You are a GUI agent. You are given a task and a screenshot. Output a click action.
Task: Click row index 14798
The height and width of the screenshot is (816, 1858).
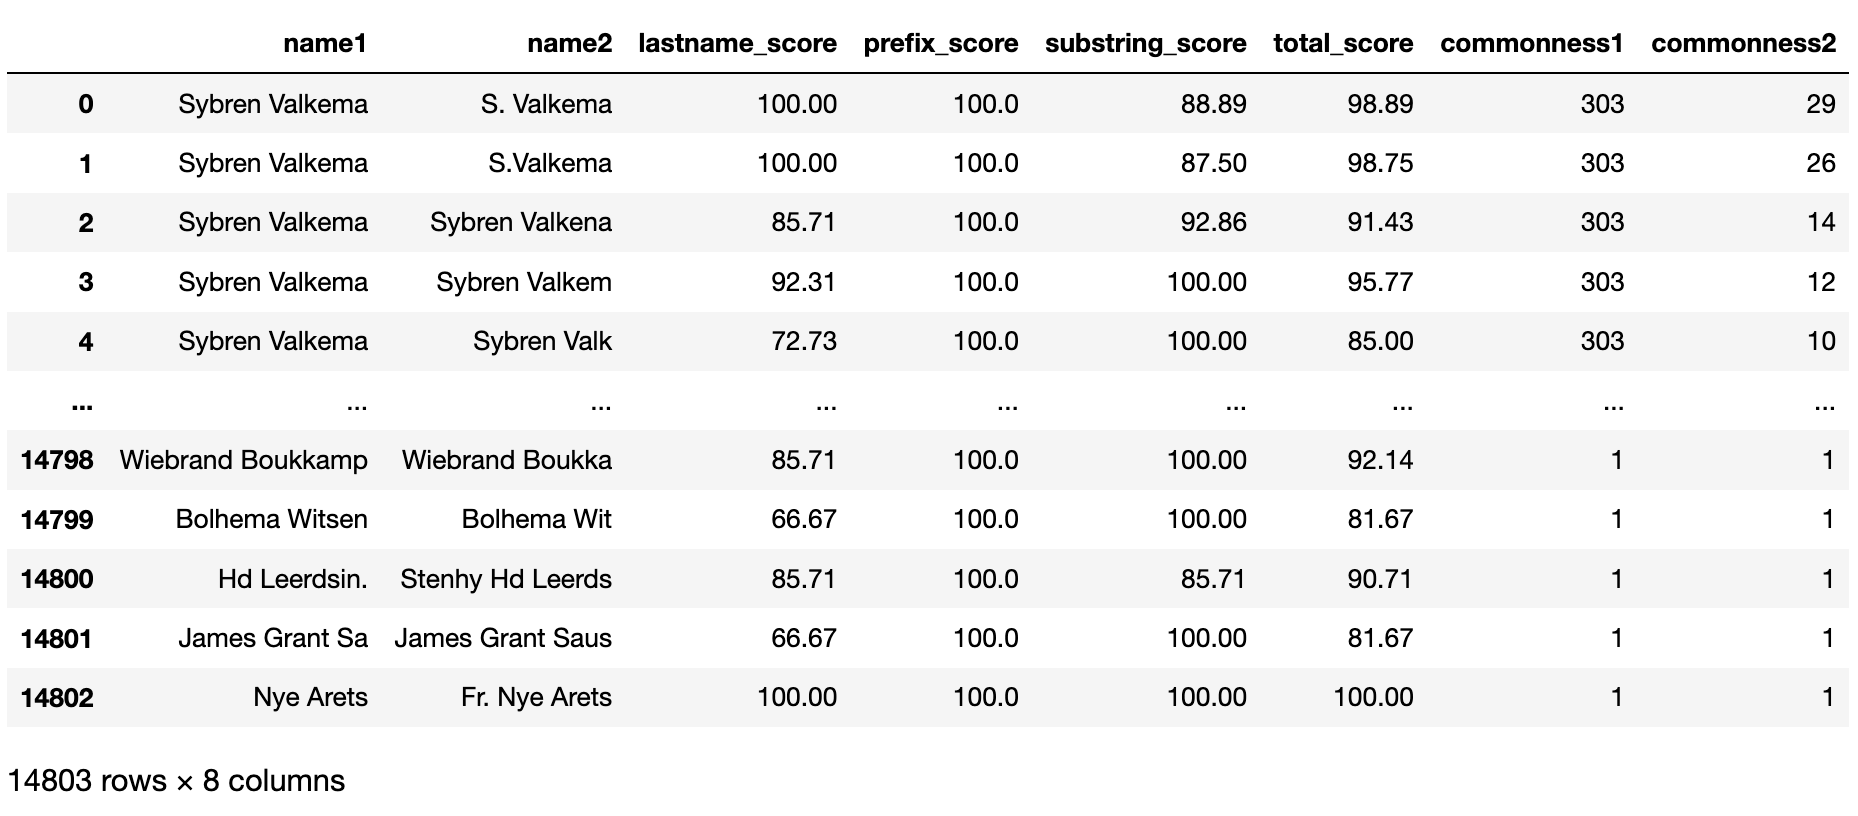coord(57,460)
